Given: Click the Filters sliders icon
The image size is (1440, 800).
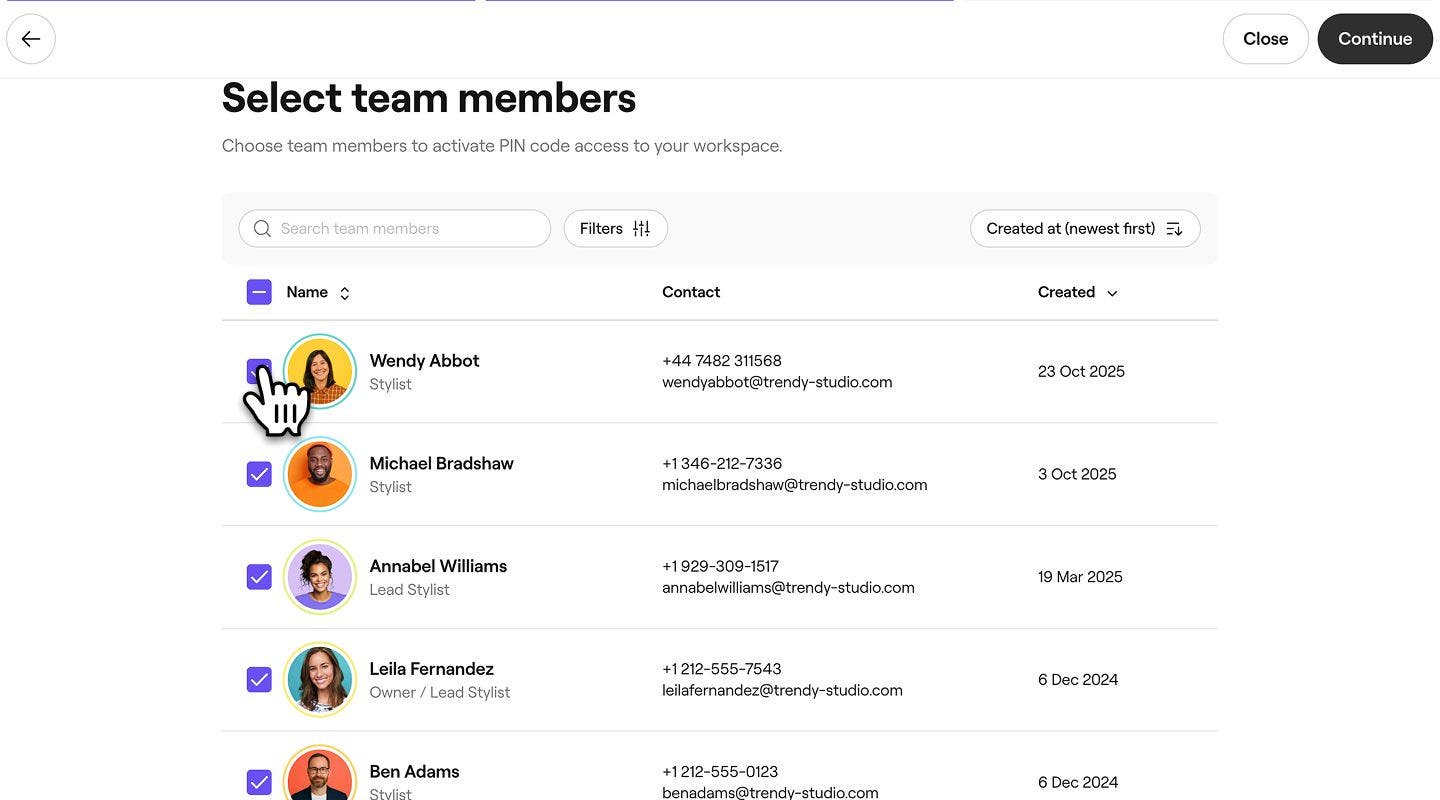Looking at the screenshot, I should [x=642, y=229].
